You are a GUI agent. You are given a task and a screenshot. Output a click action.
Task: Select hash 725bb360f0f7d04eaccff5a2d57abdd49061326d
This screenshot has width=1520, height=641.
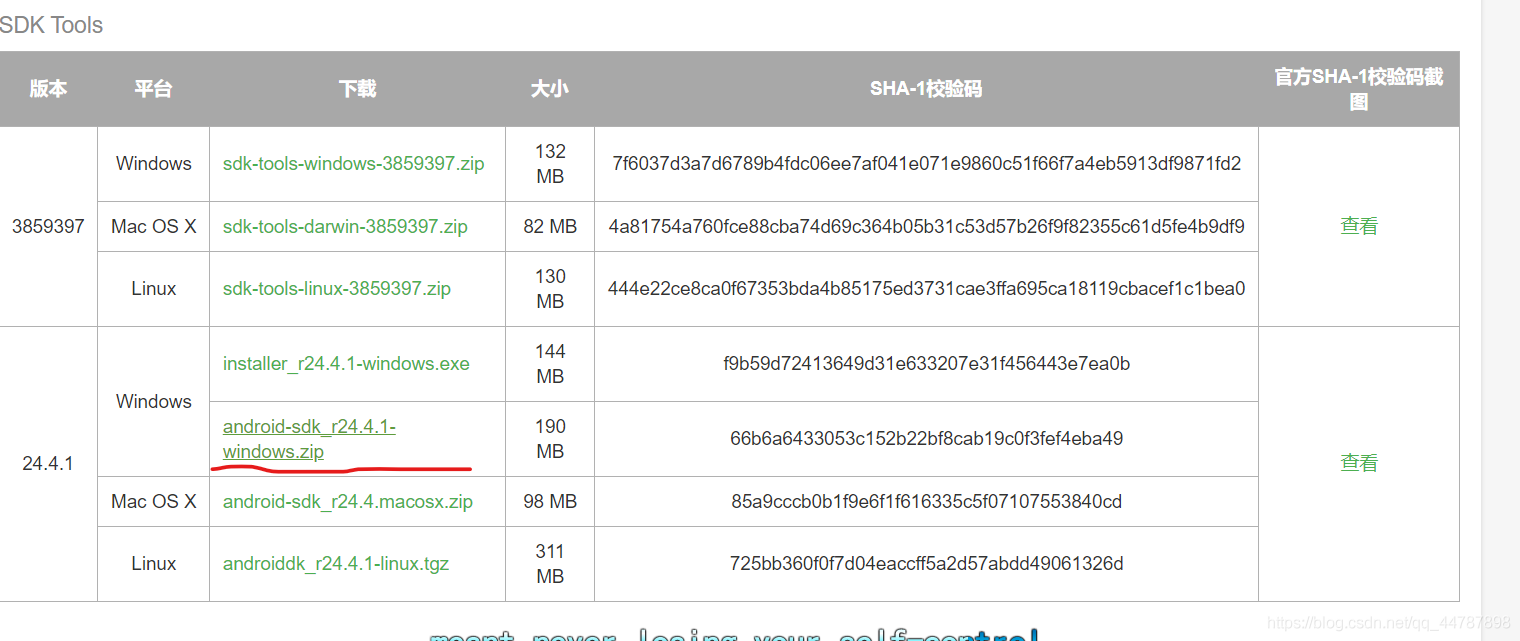pyautogui.click(x=926, y=563)
